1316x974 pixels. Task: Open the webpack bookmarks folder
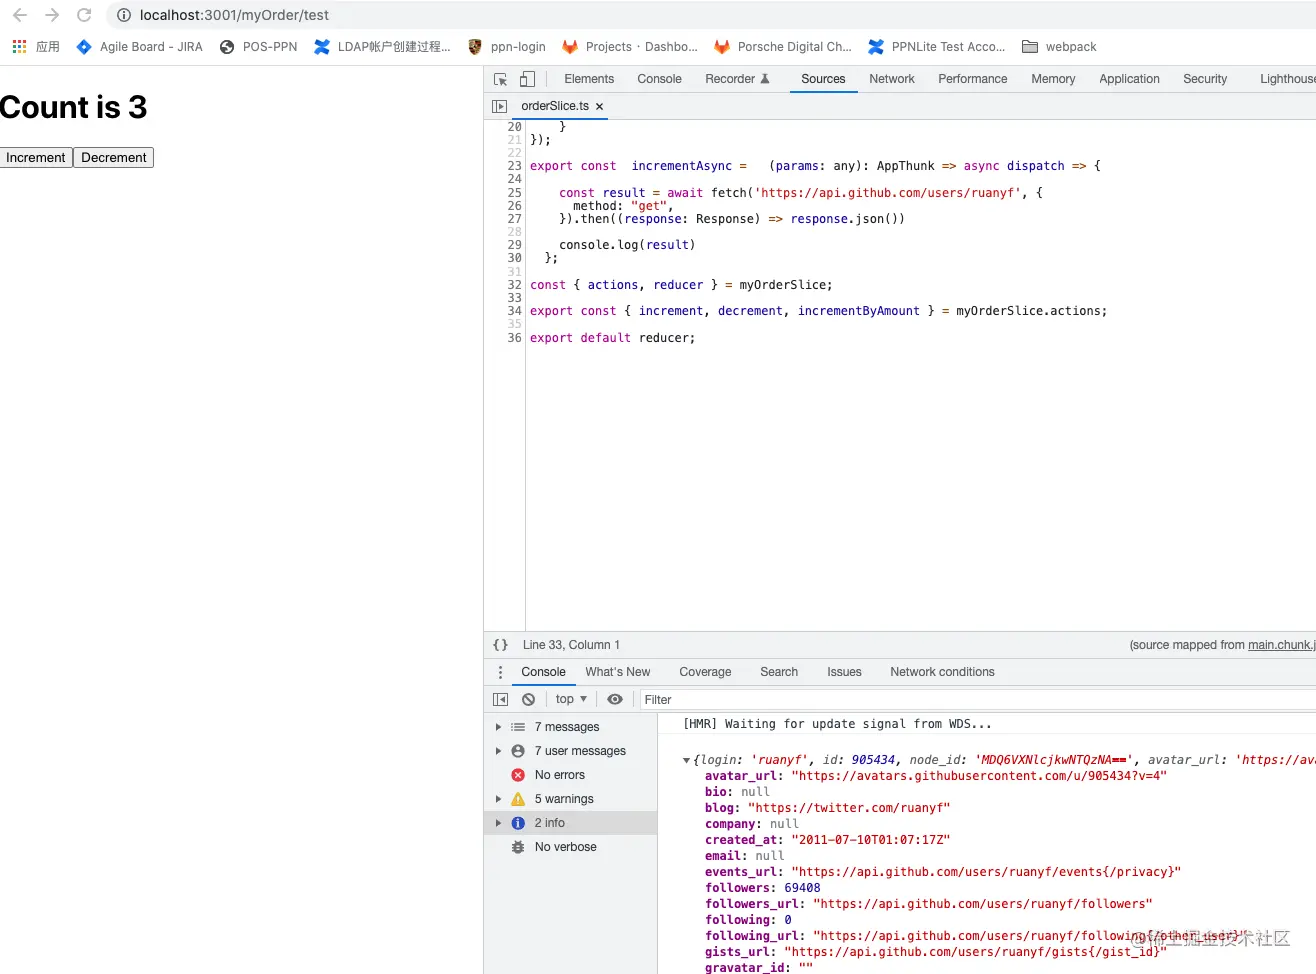pos(1059,47)
